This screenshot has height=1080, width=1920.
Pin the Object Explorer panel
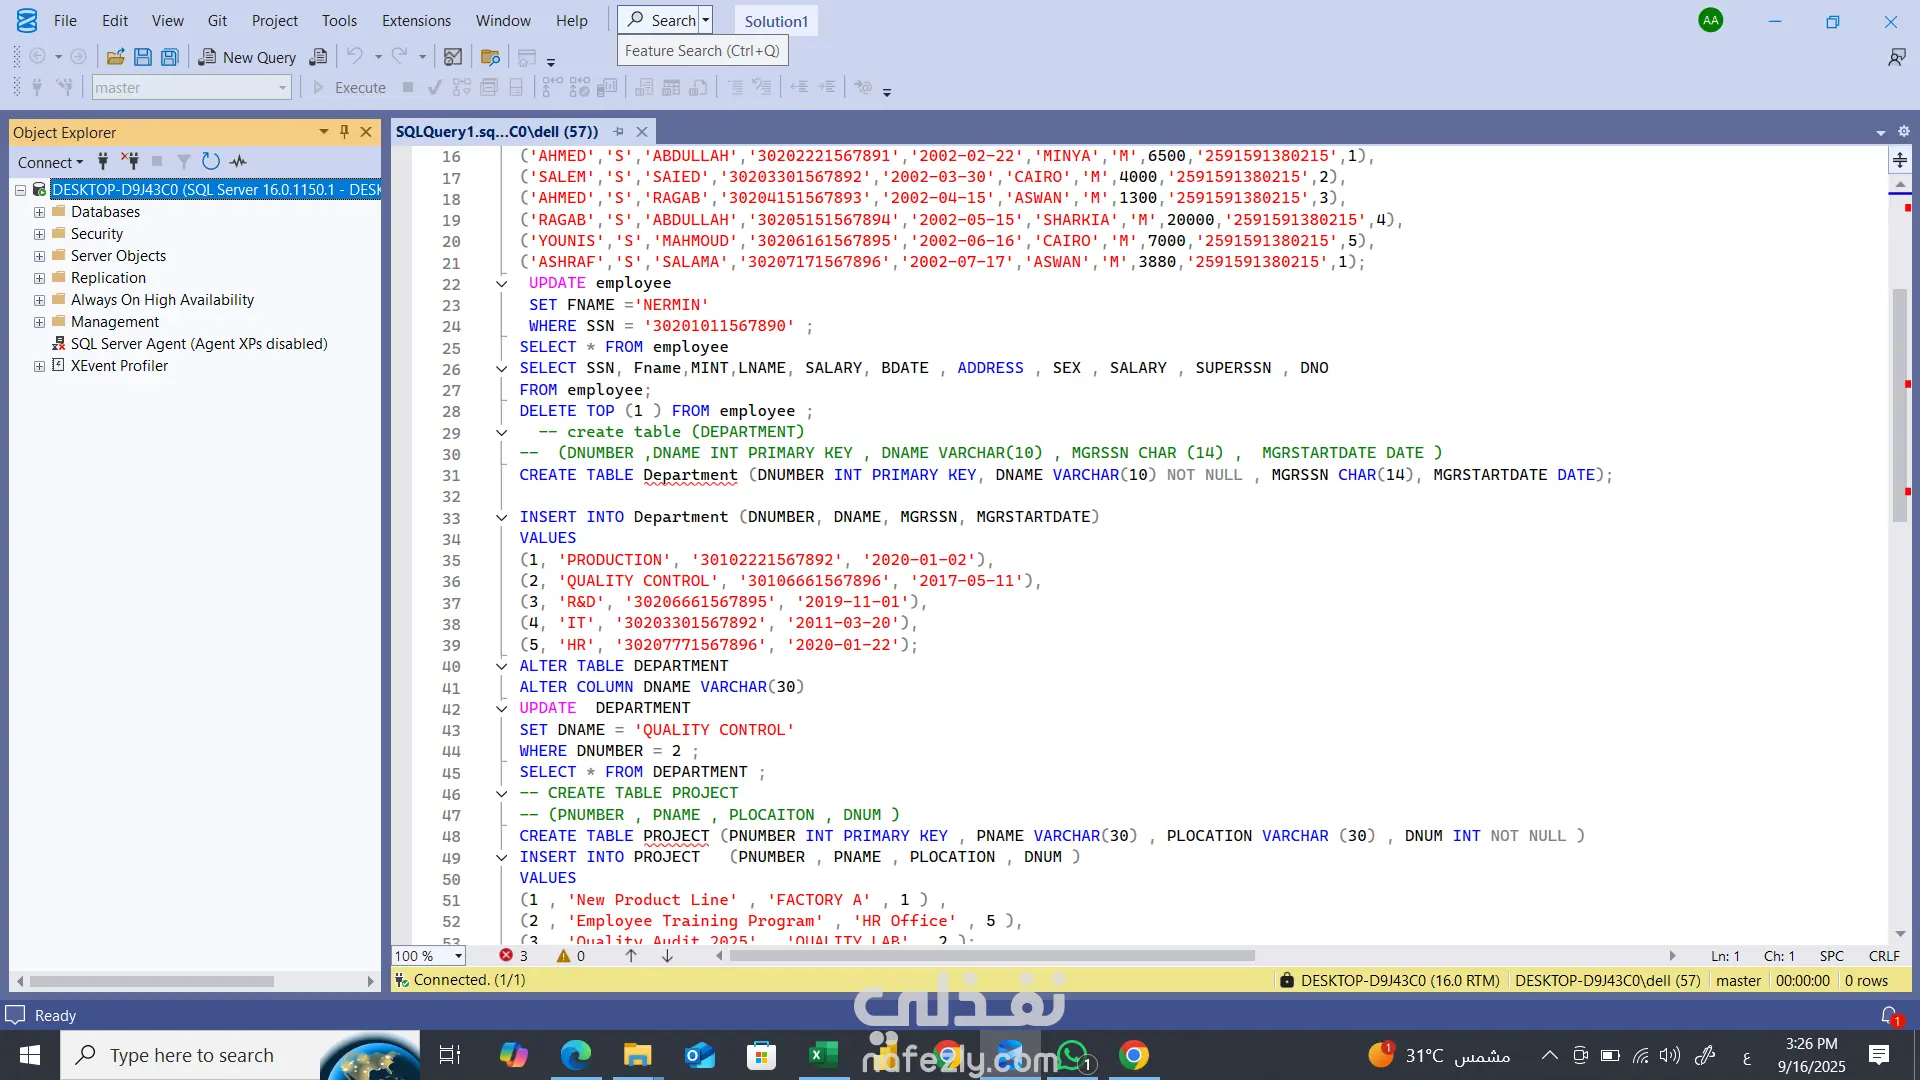tap(344, 132)
